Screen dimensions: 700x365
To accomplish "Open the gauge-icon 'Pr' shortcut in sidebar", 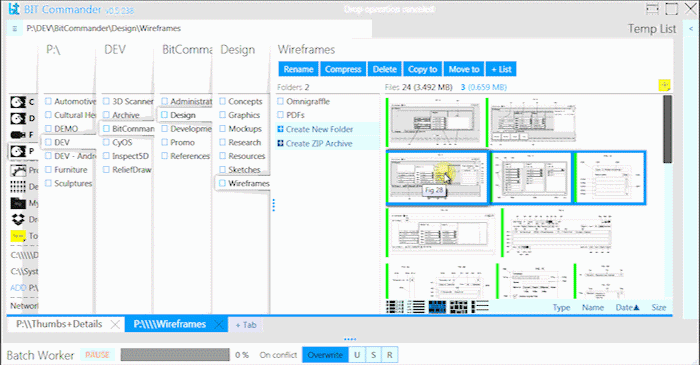I will tap(18, 170).
